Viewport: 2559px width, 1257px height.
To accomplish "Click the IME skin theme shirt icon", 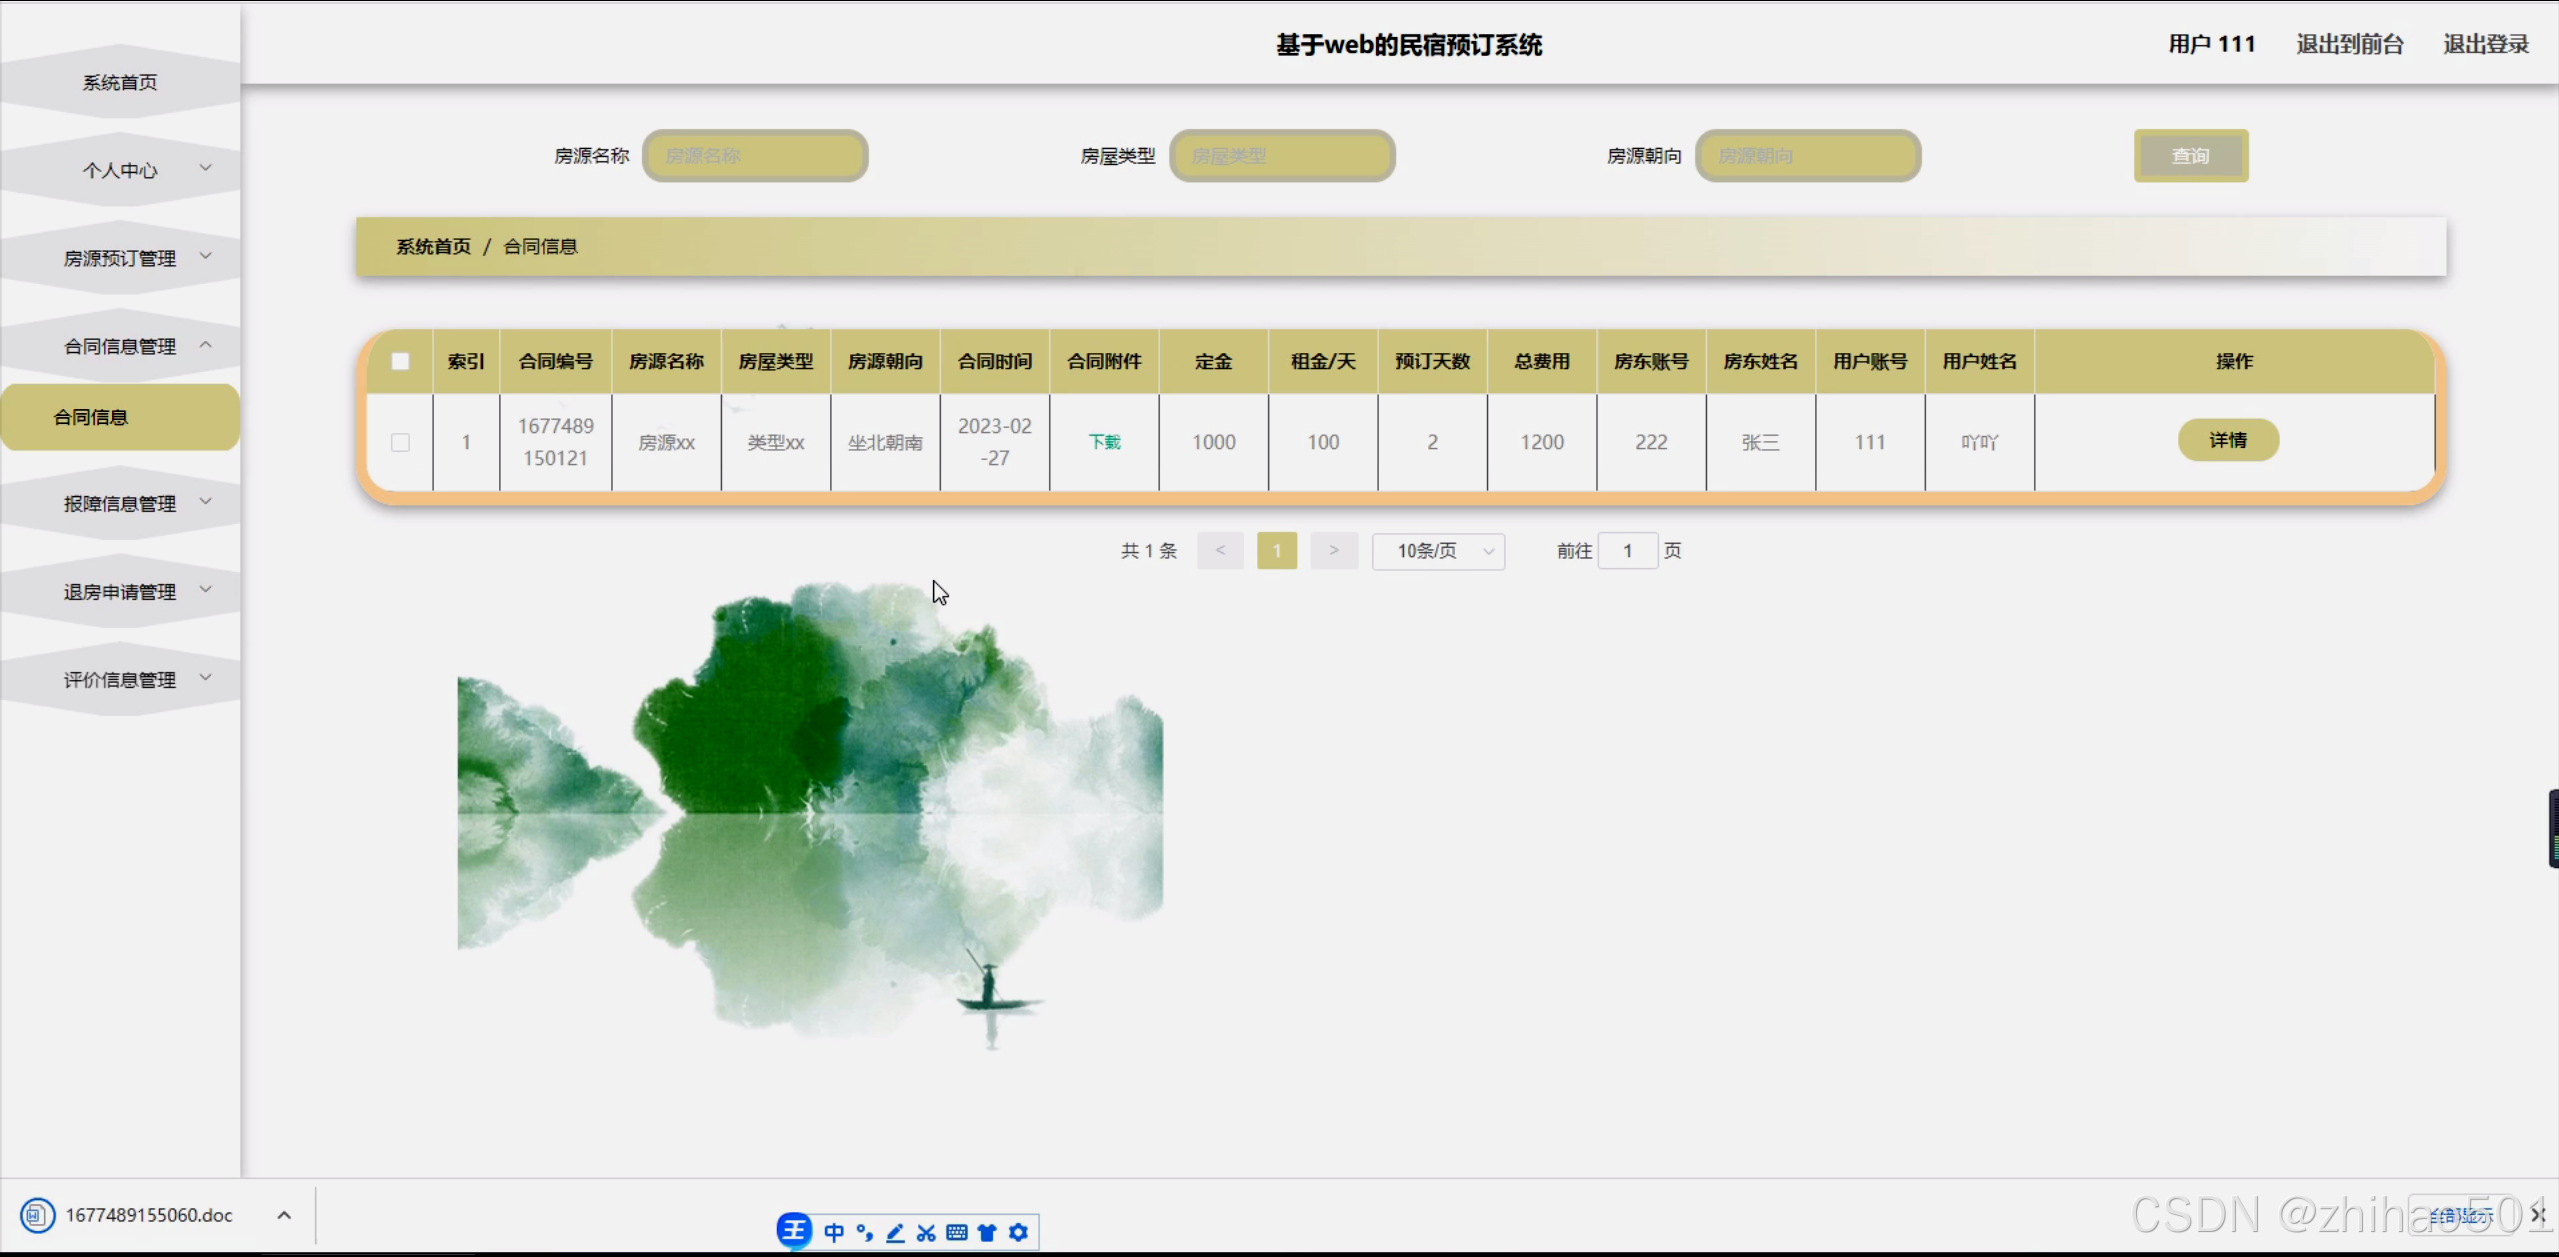I will click(x=988, y=1232).
